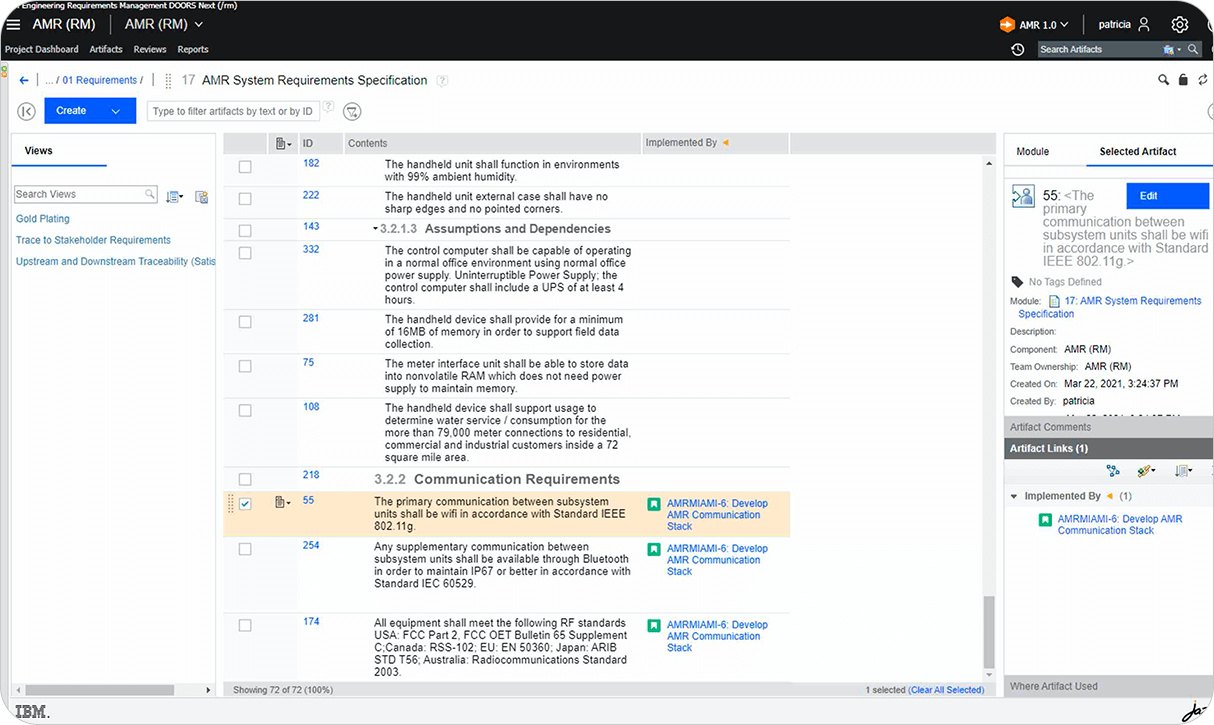Image resolution: width=1214 pixels, height=725 pixels.
Task: Open the patricia user profile icon
Action: pos(1144,24)
